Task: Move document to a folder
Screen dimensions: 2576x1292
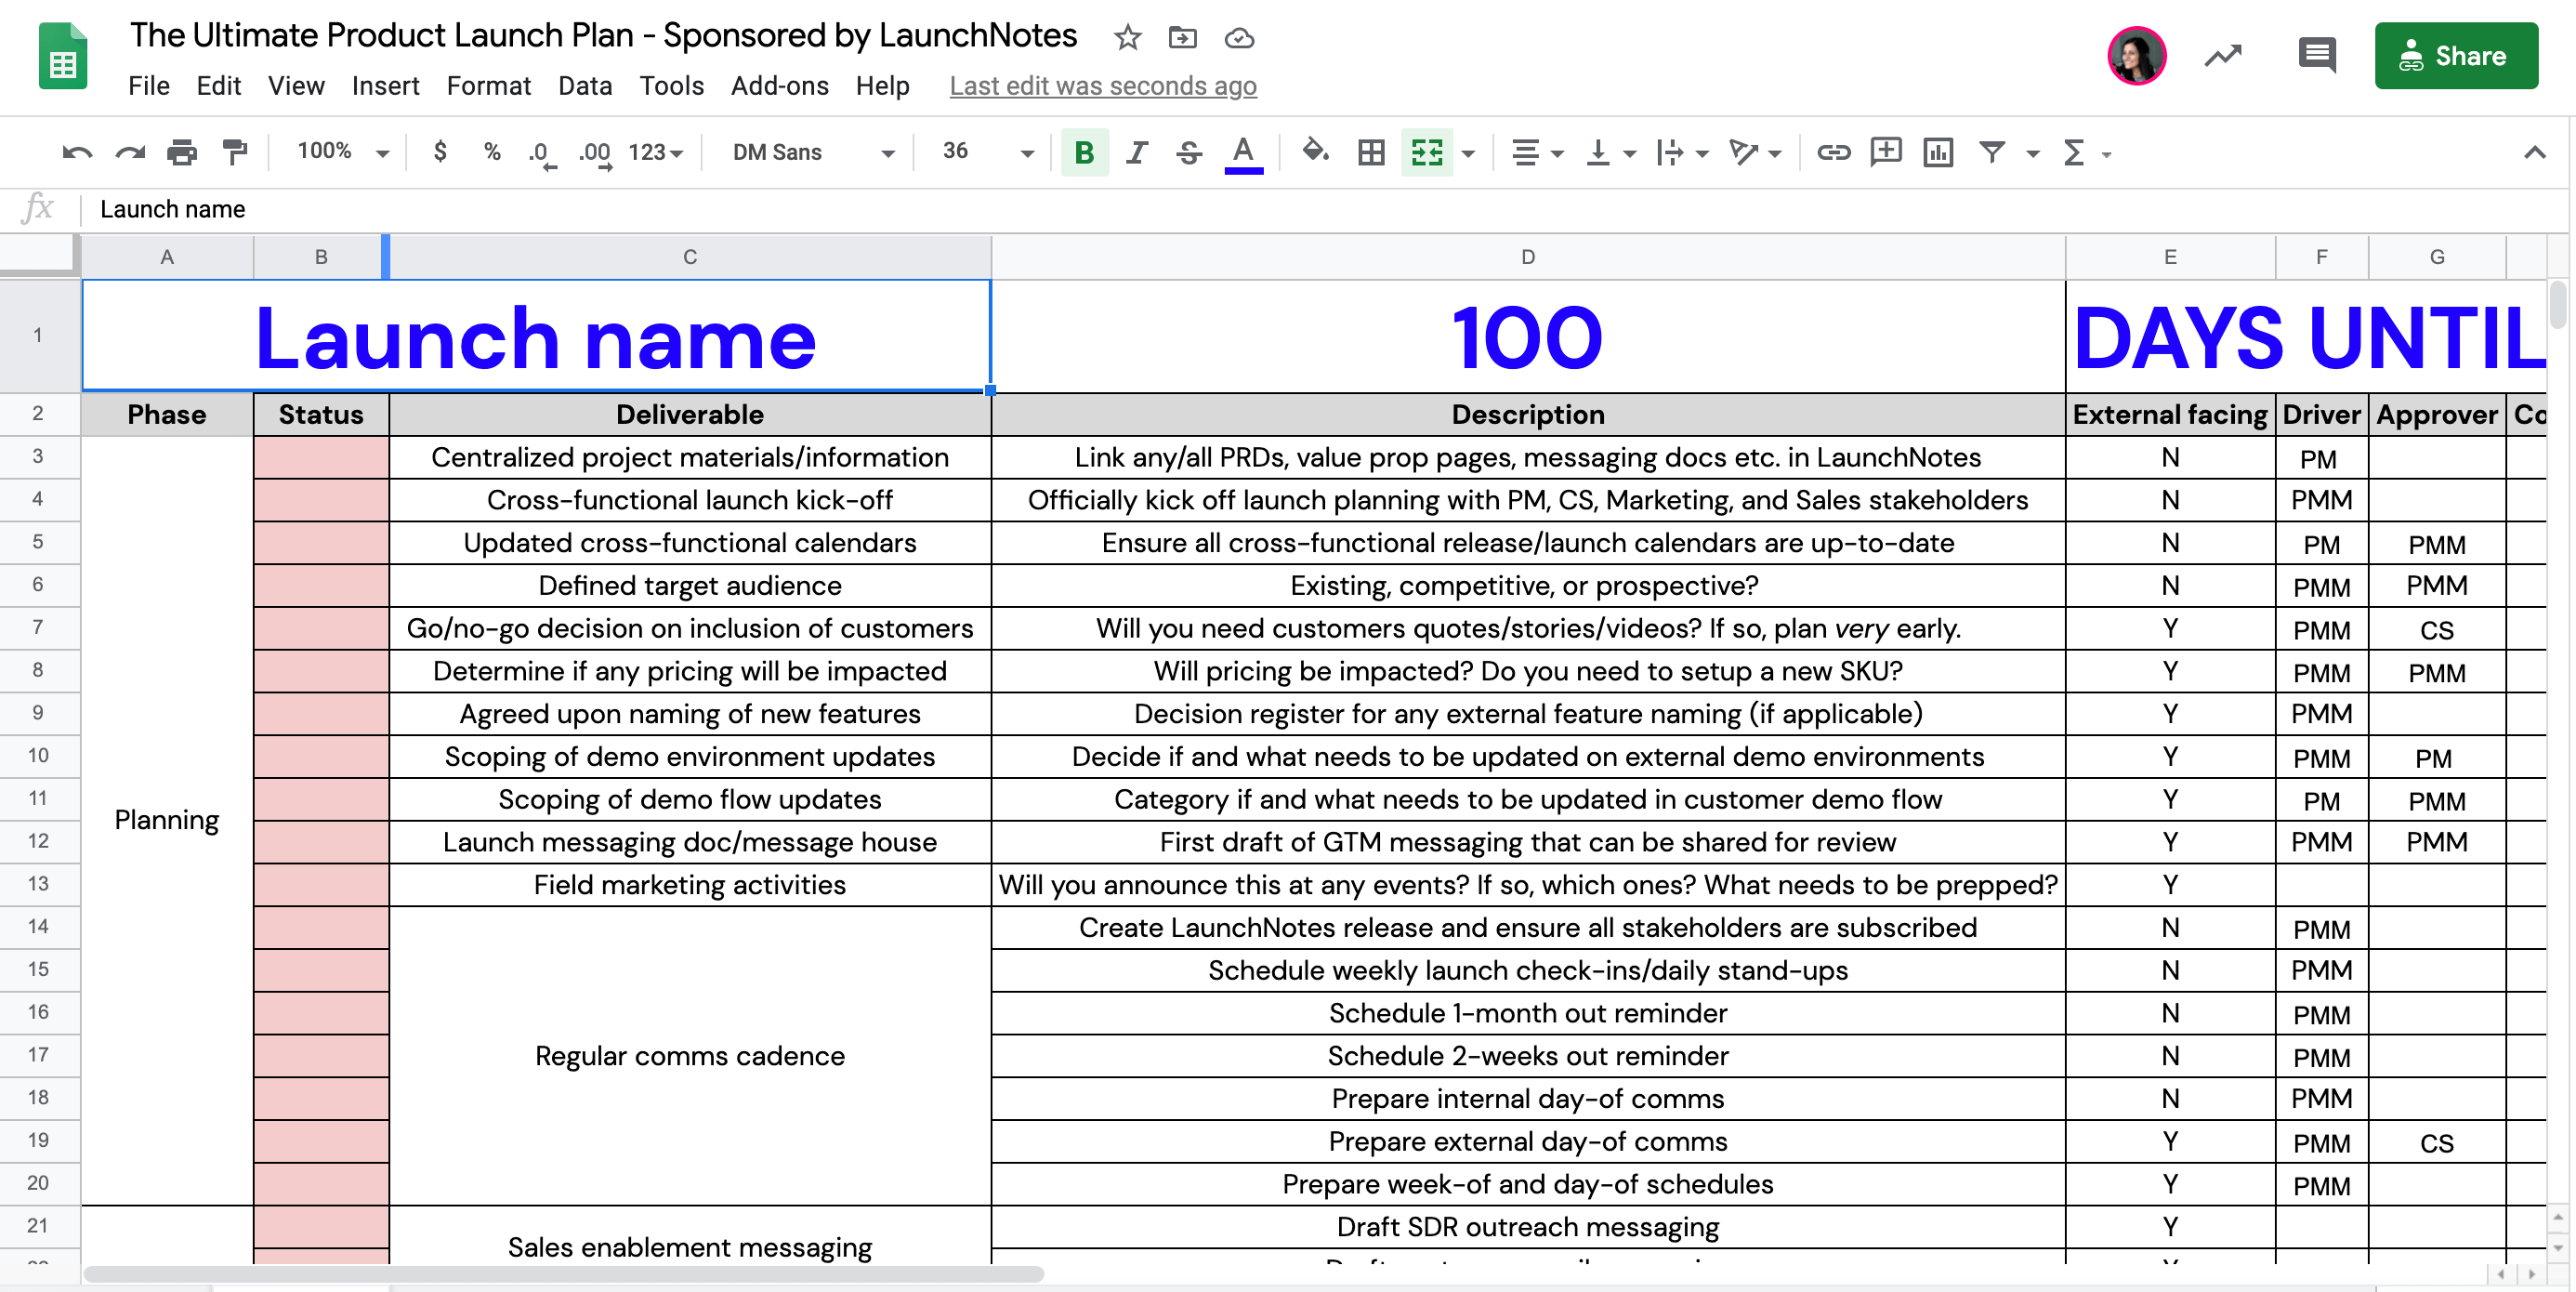Action: pyautogui.click(x=1182, y=38)
